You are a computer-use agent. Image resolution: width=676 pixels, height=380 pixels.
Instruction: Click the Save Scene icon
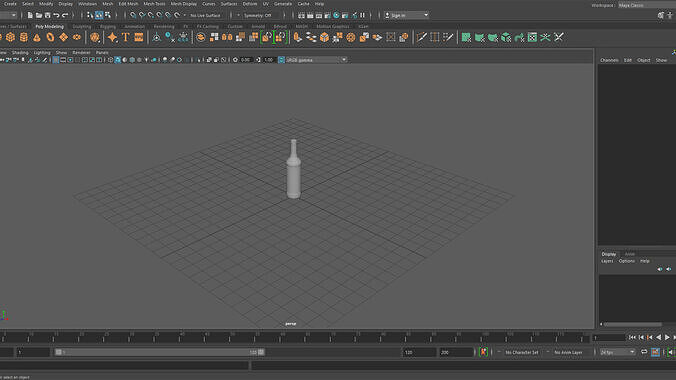pos(47,15)
